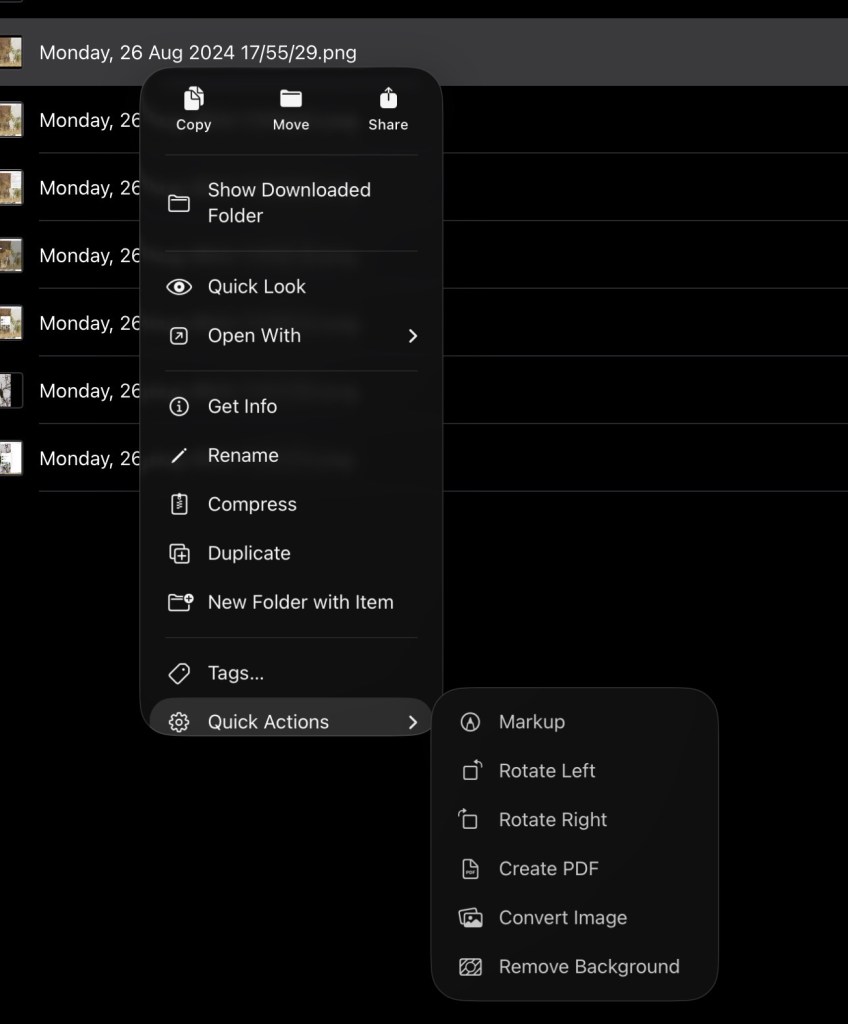Tap the Share icon

(x=388, y=99)
